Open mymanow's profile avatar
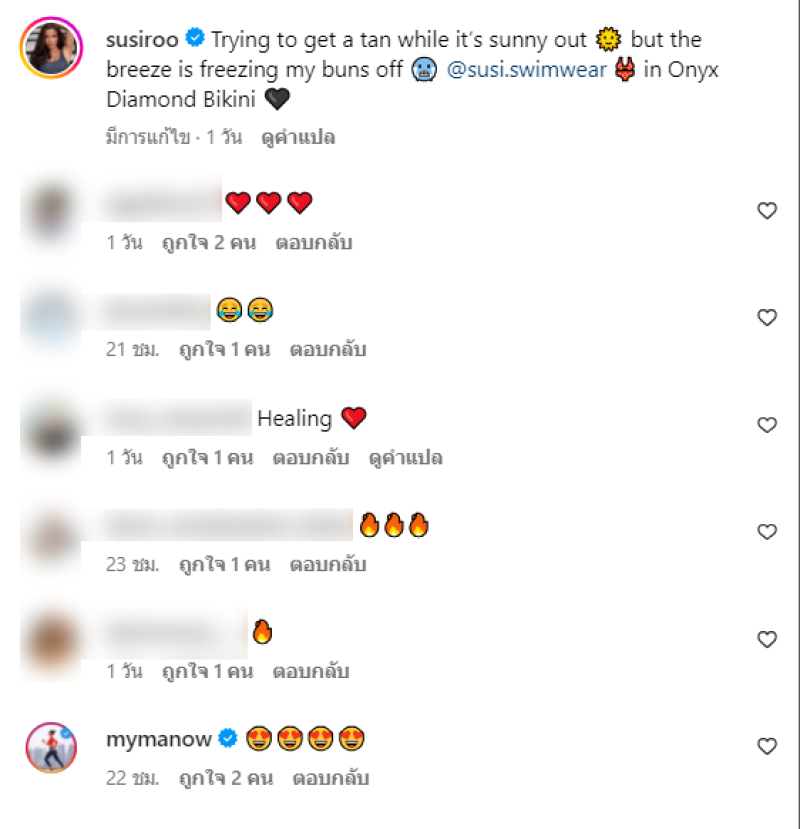The width and height of the screenshot is (800, 829). tap(51, 748)
